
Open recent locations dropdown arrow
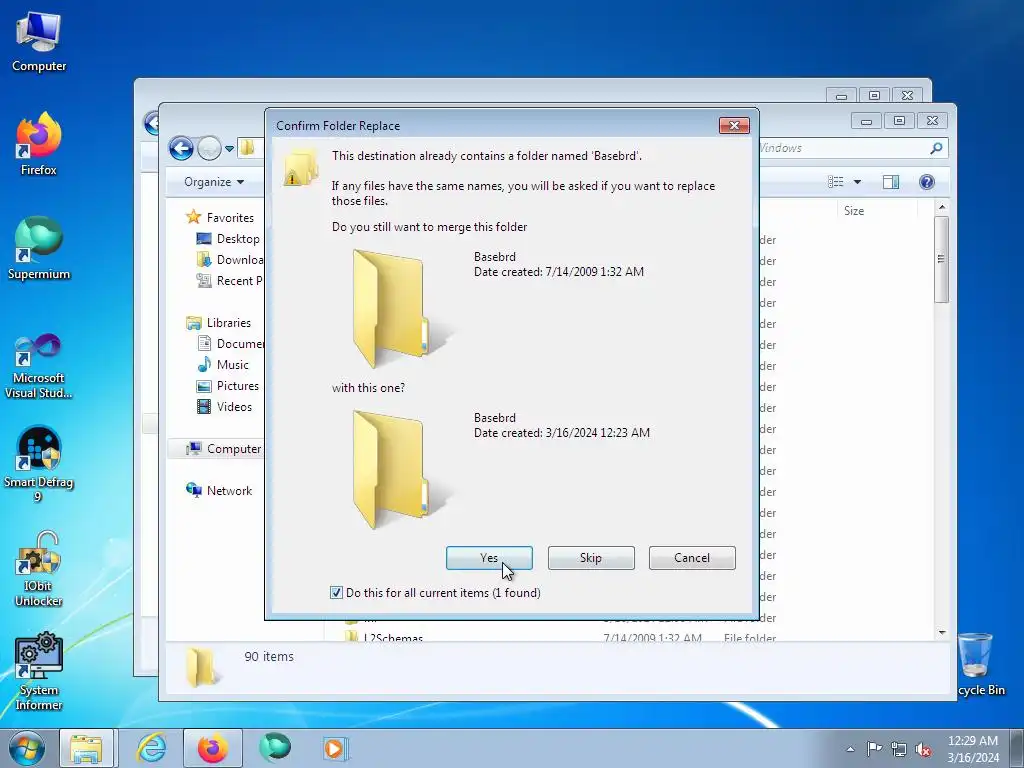click(229, 149)
